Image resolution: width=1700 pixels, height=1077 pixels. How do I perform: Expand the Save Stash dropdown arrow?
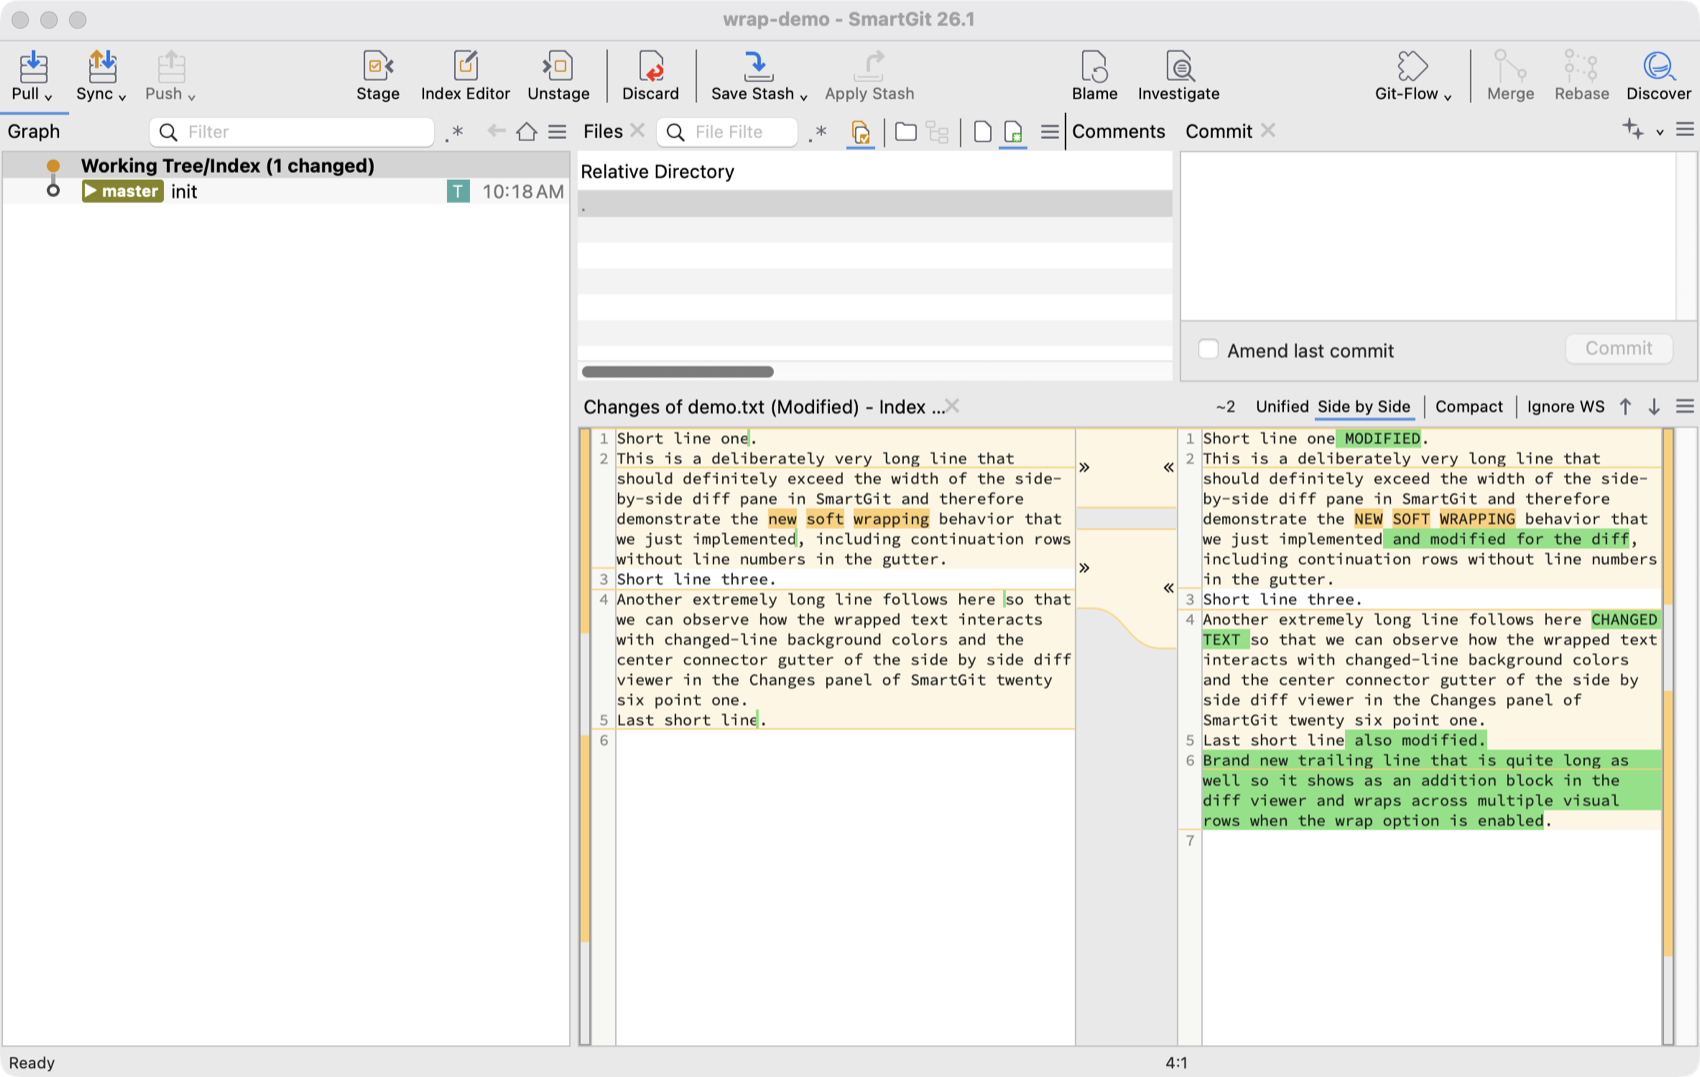click(803, 96)
